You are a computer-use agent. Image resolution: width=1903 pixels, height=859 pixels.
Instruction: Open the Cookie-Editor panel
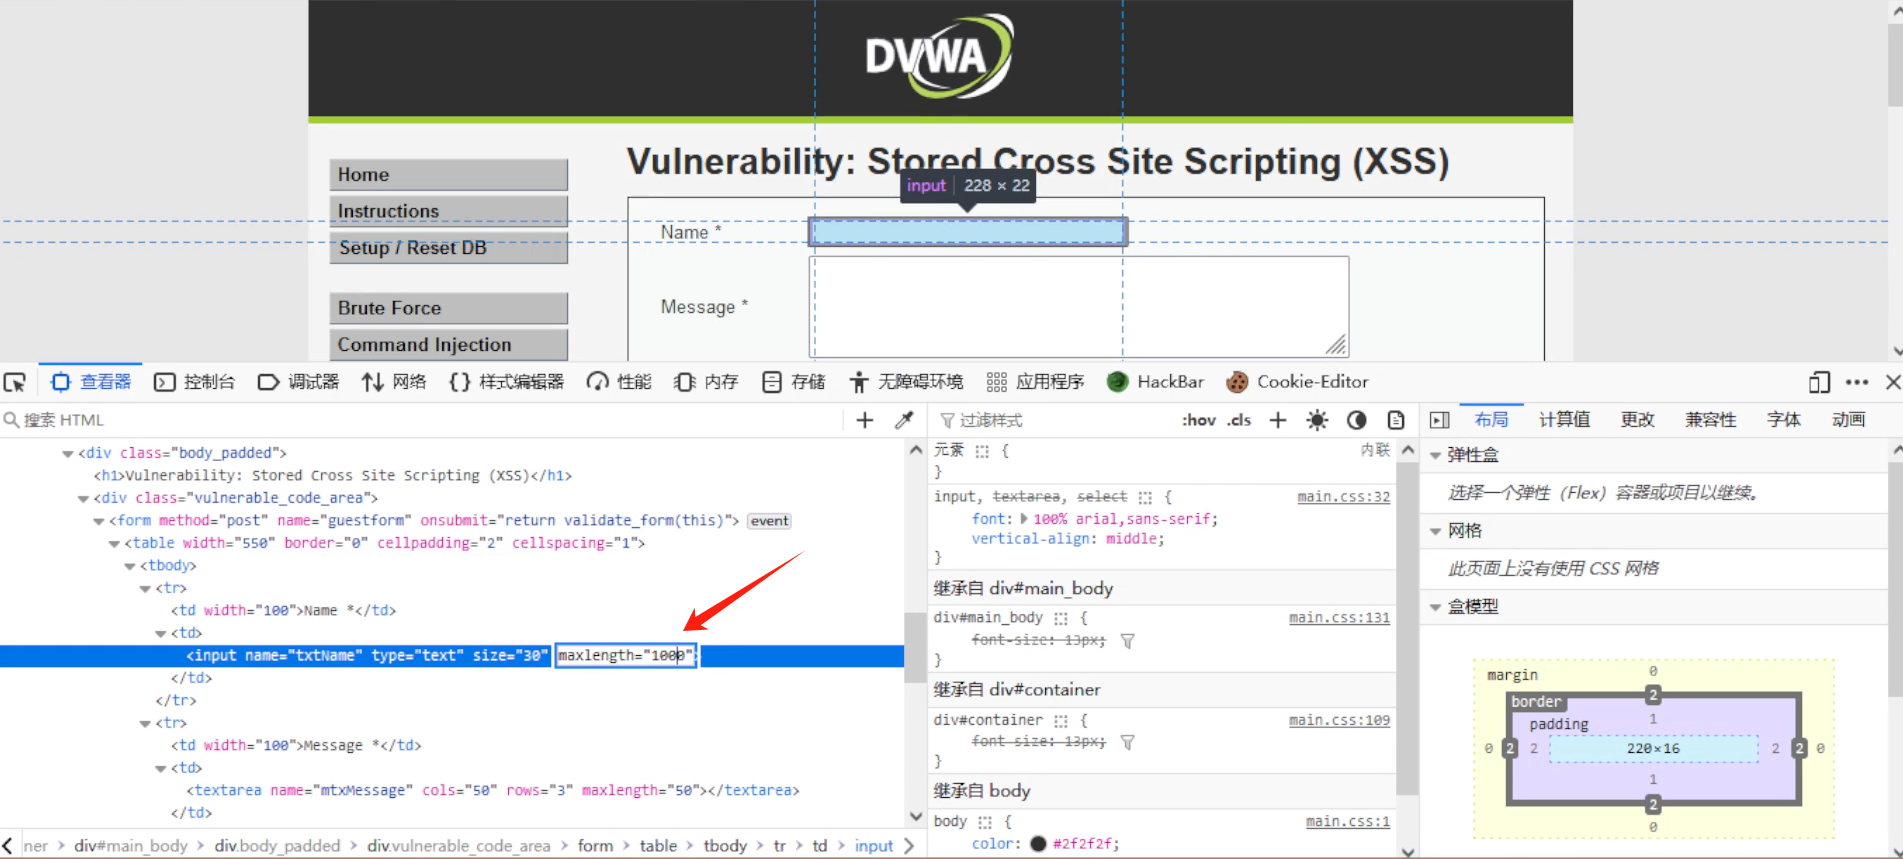(x=1297, y=382)
